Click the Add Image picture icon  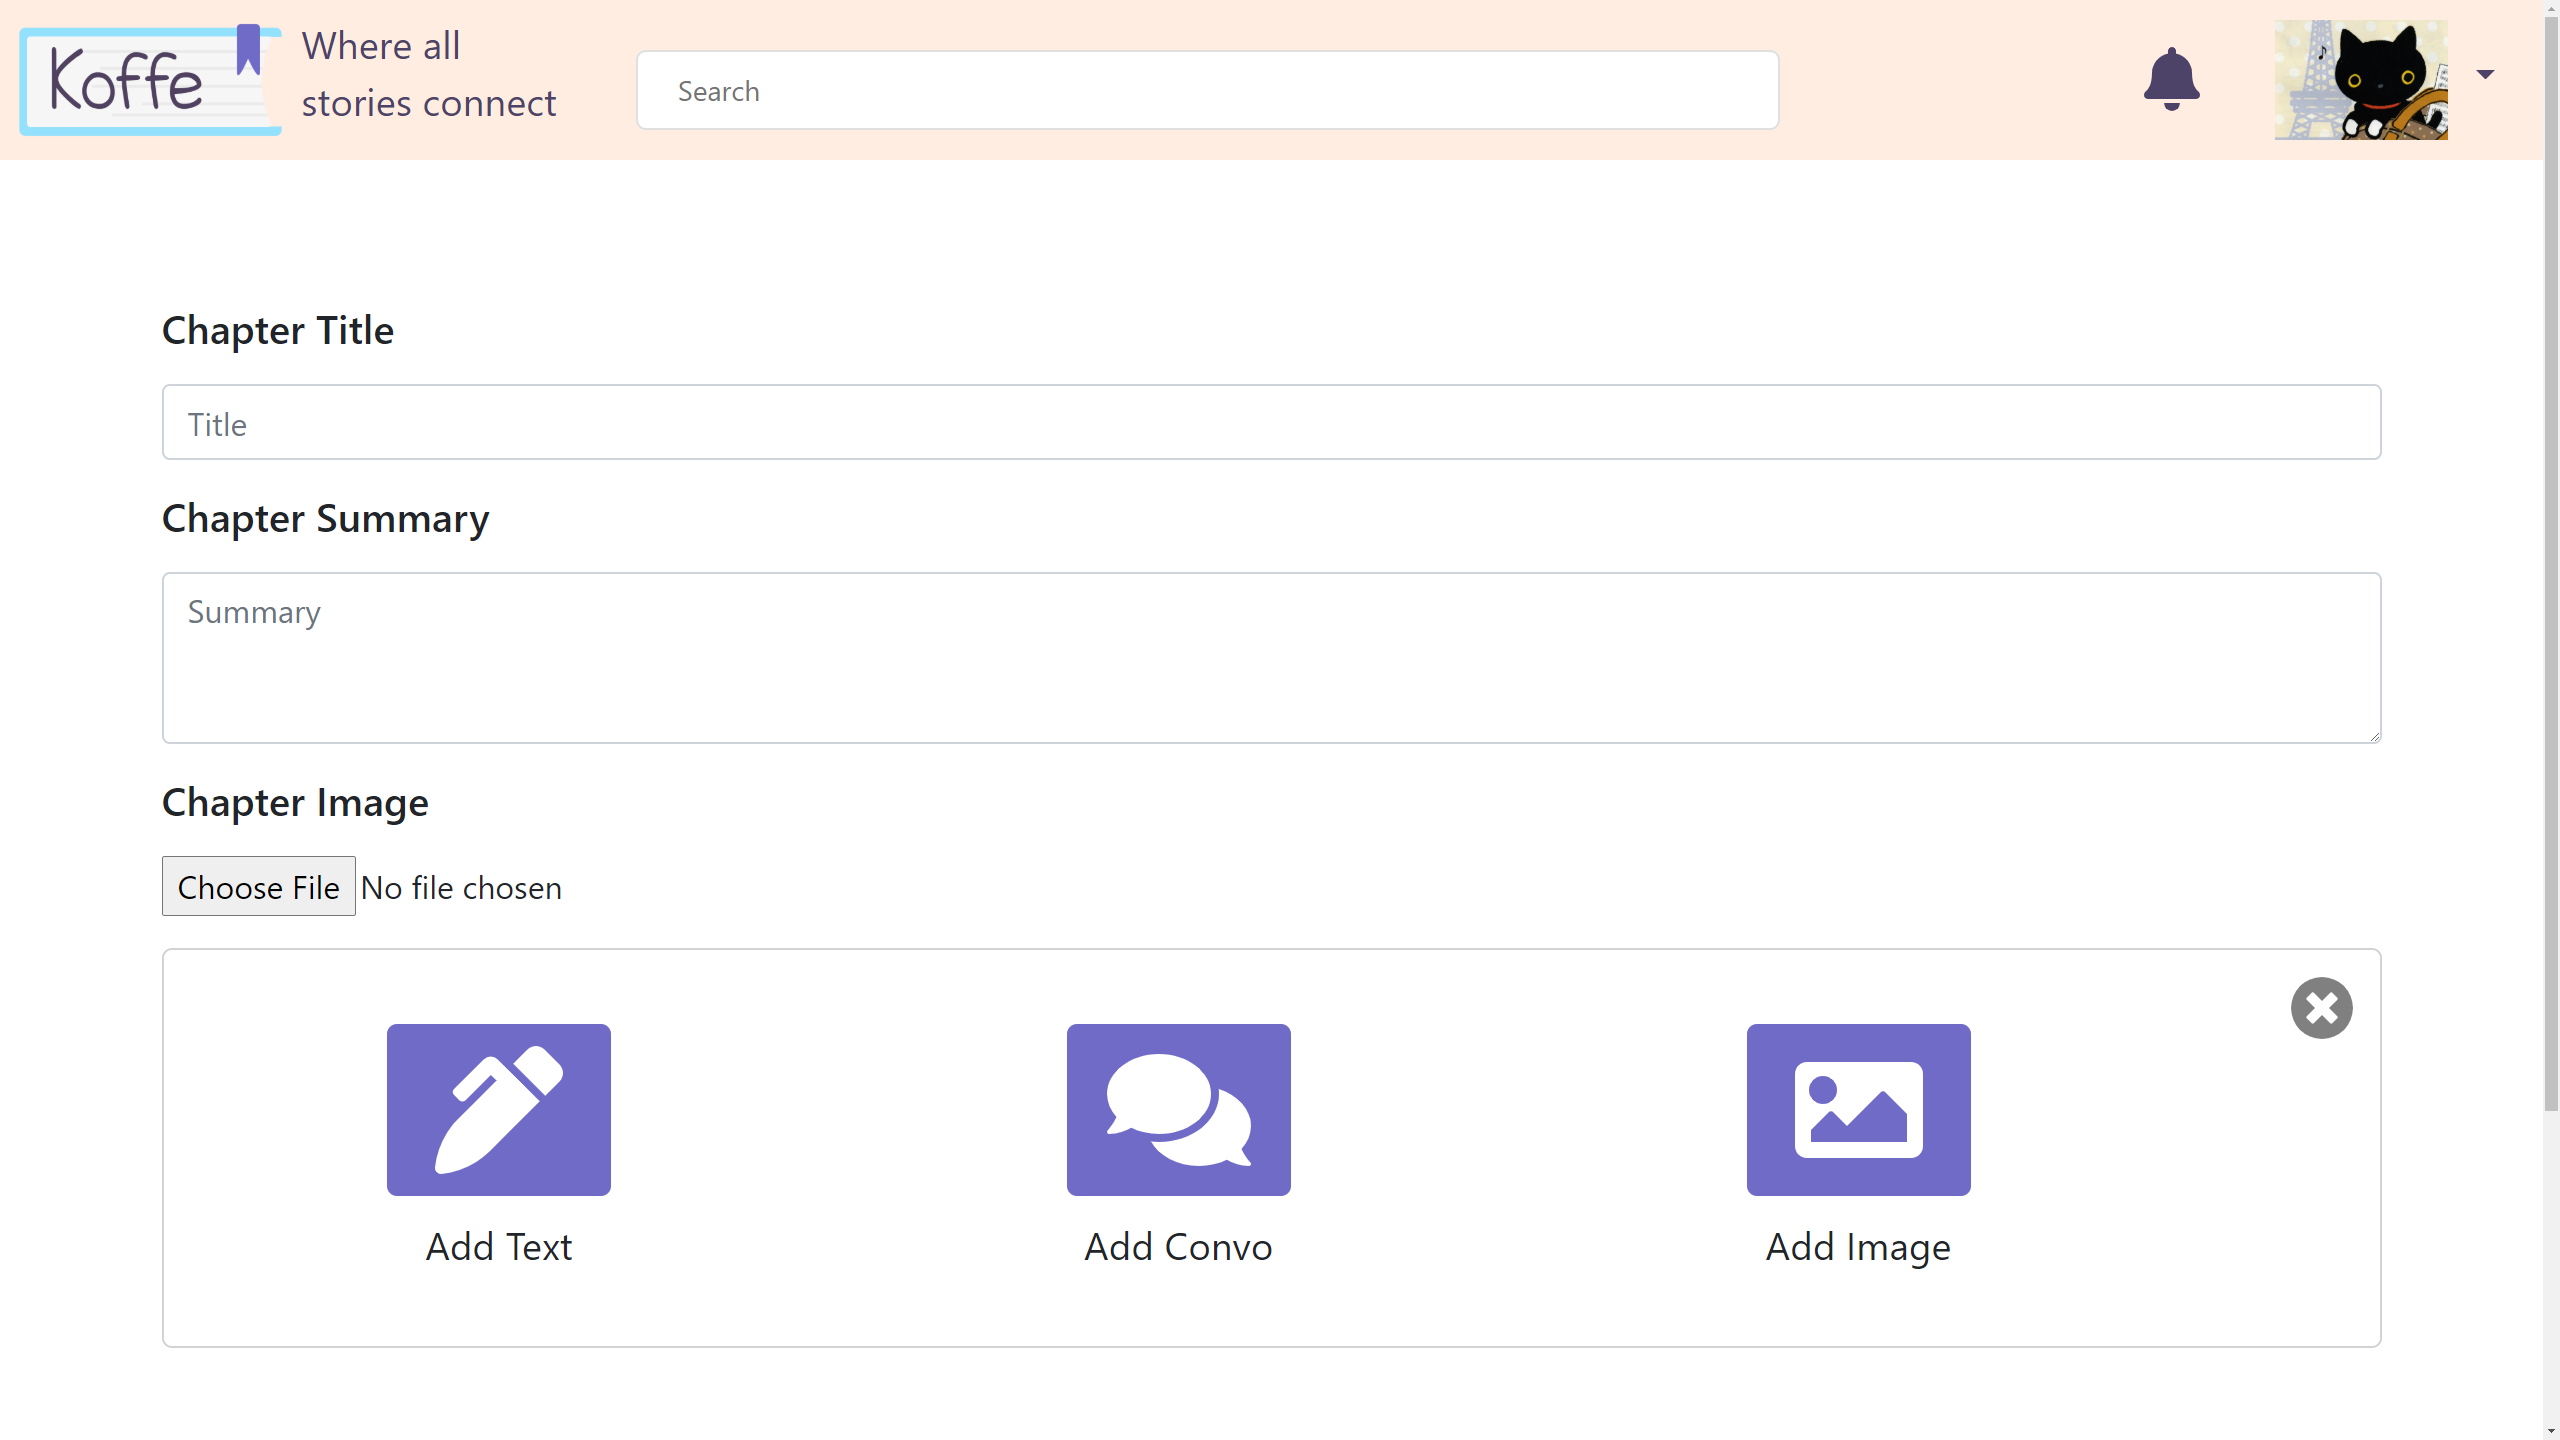pyautogui.click(x=1859, y=1109)
